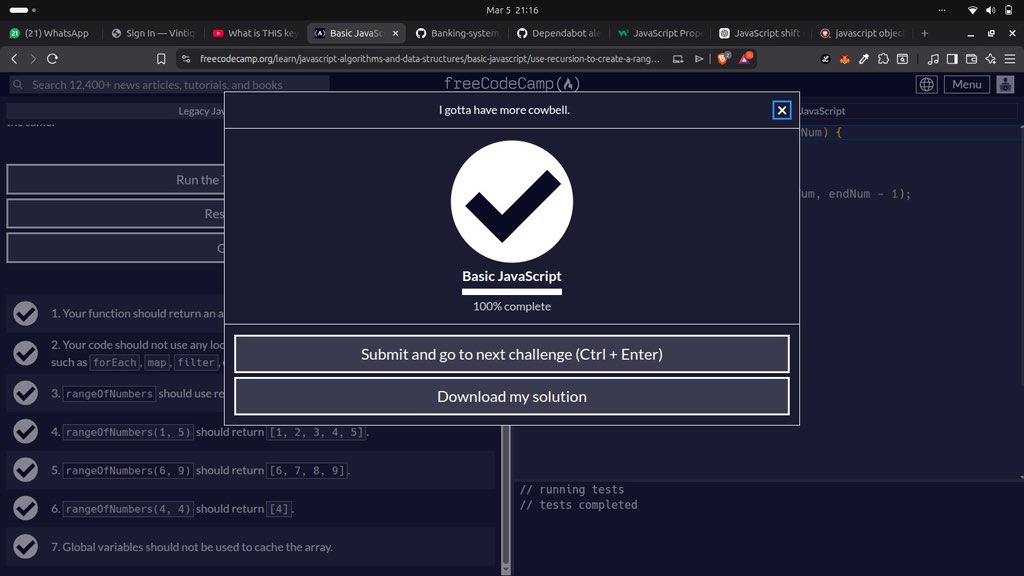Switch to the javascript object tab
Viewport: 1024px width, 576px height.
coord(863,33)
